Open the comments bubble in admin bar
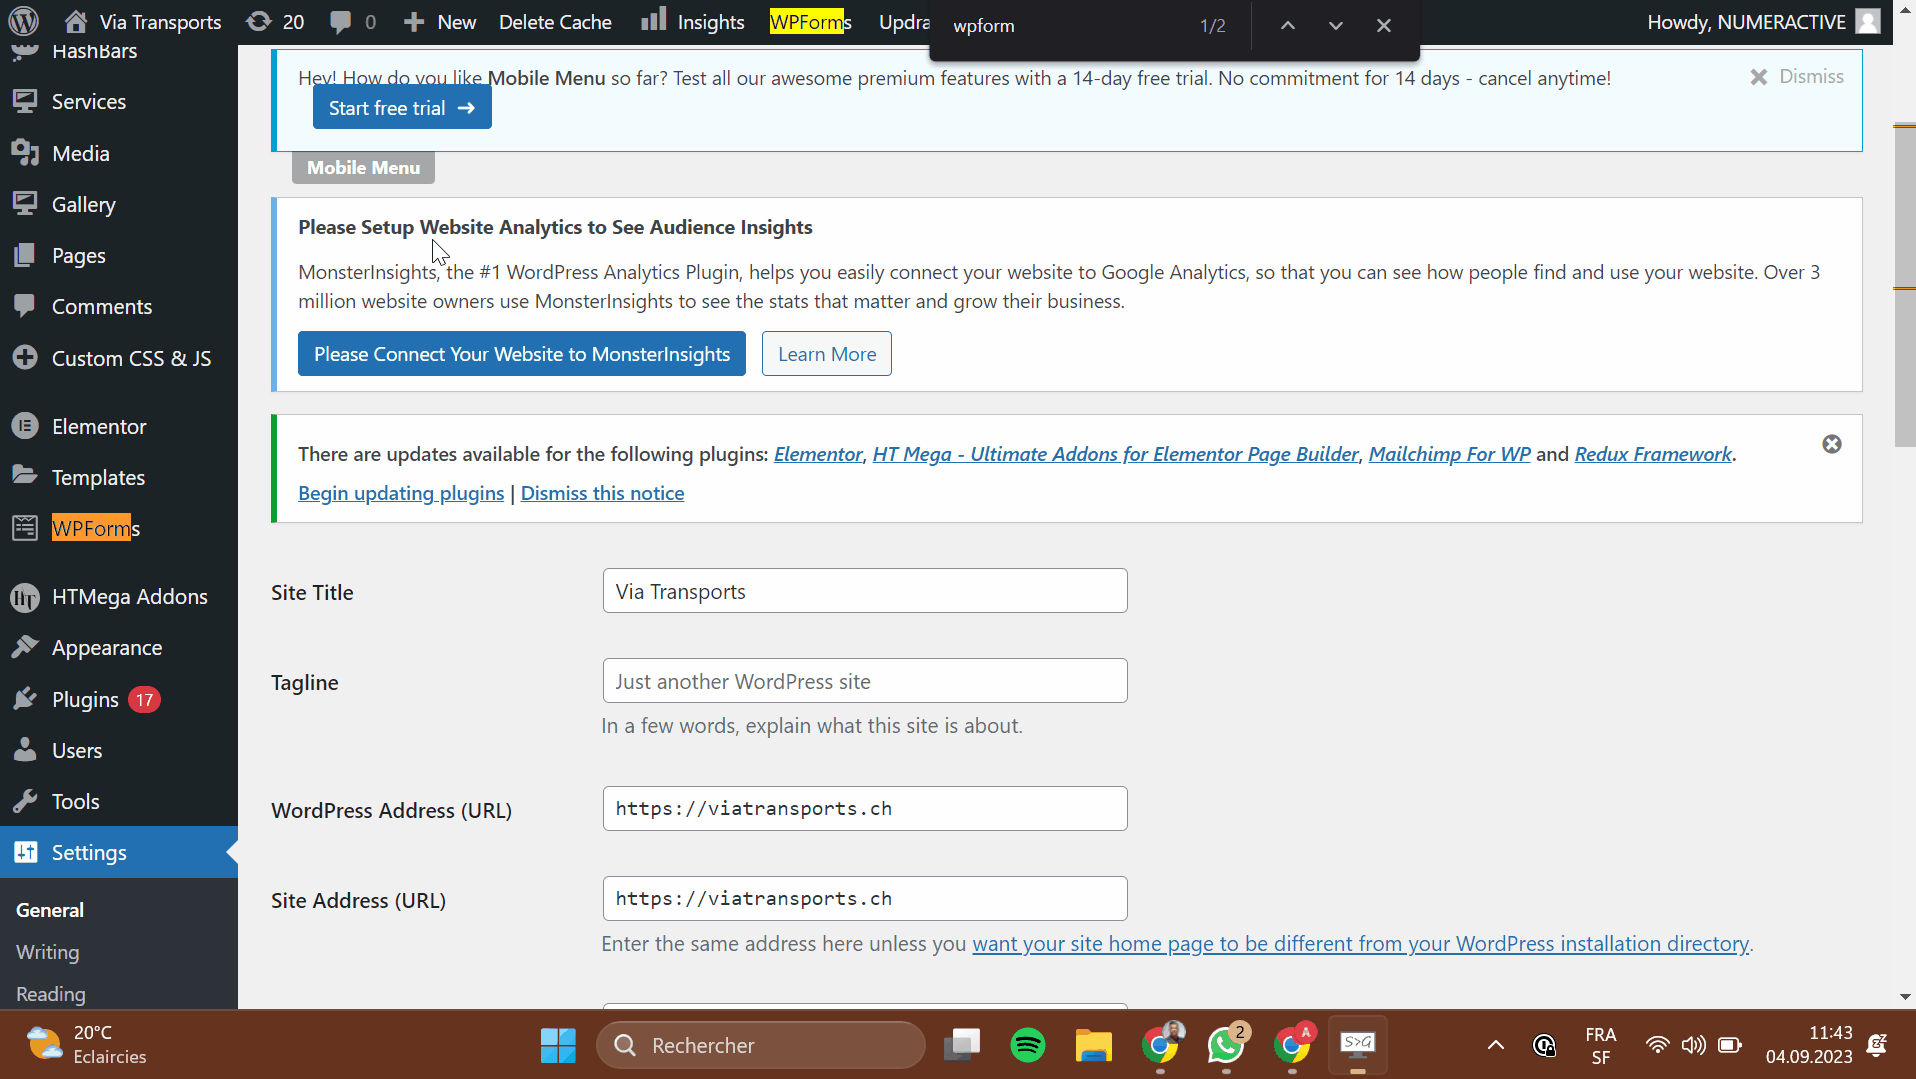Viewport: 1916px width, 1079px height. coord(353,22)
